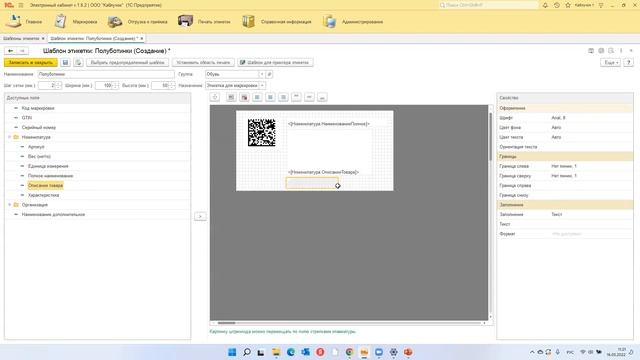Select the ОписаниеТовара text on the label

(x=323, y=172)
